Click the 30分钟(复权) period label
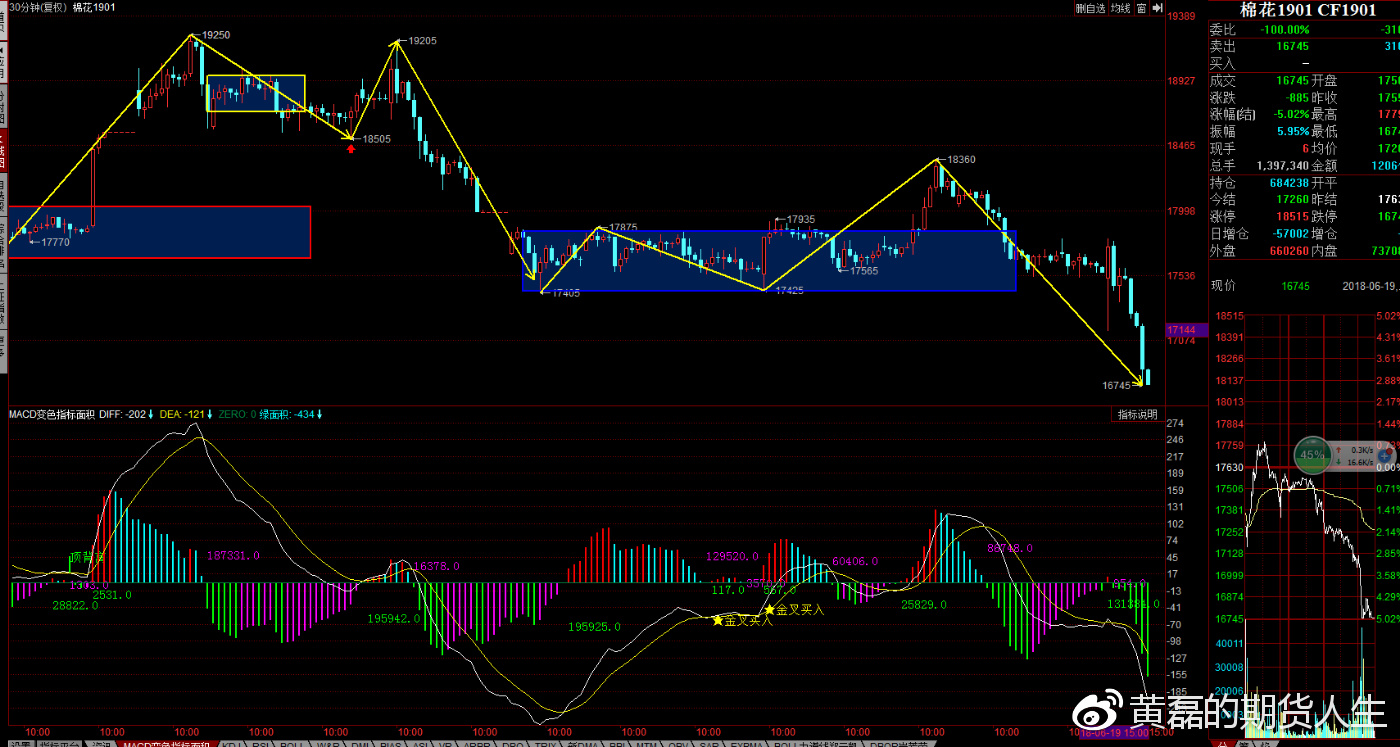The width and height of the screenshot is (1400, 747). tap(37, 7)
